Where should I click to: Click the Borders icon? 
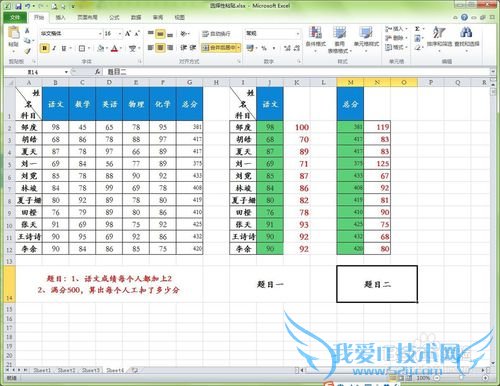[82, 49]
